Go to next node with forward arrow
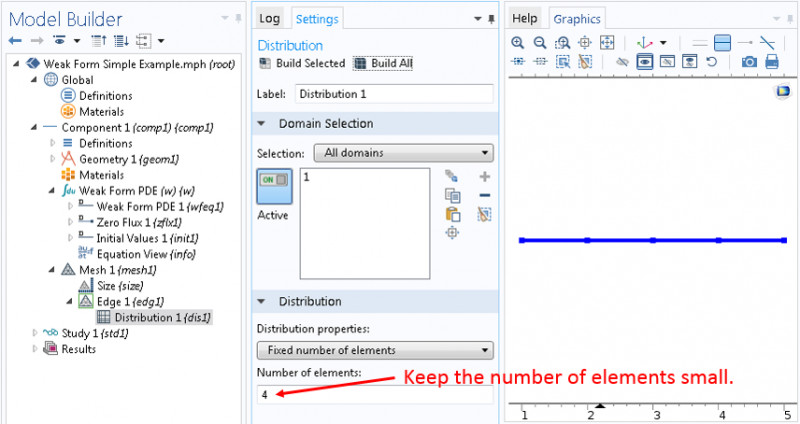 (37, 41)
